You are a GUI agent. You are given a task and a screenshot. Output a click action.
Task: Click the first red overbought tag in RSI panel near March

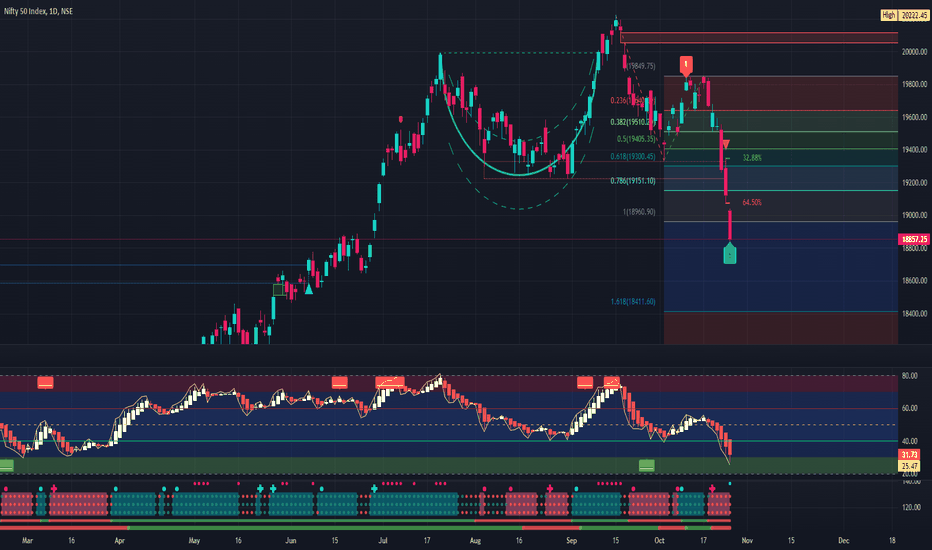tap(45, 382)
